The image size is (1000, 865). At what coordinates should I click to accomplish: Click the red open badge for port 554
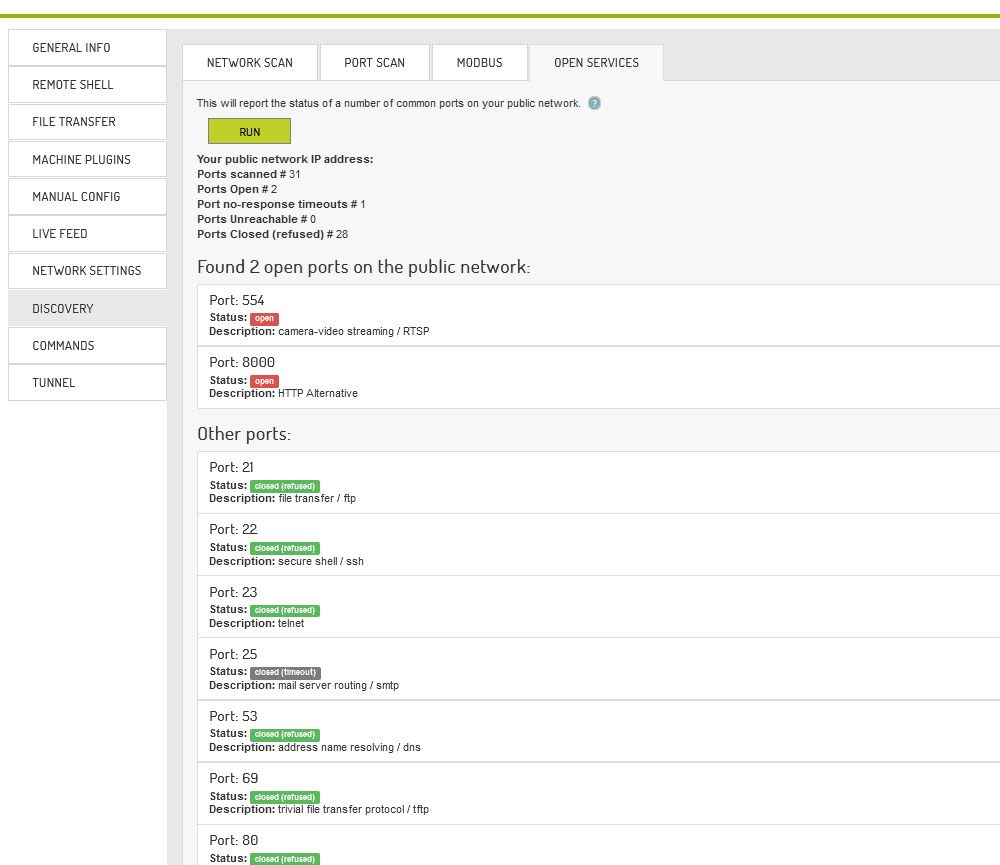pyautogui.click(x=264, y=319)
